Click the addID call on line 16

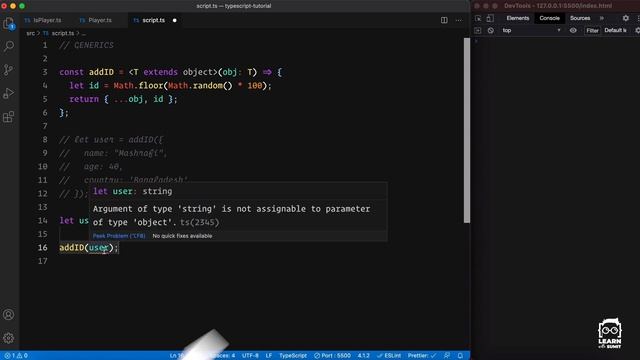71,248
